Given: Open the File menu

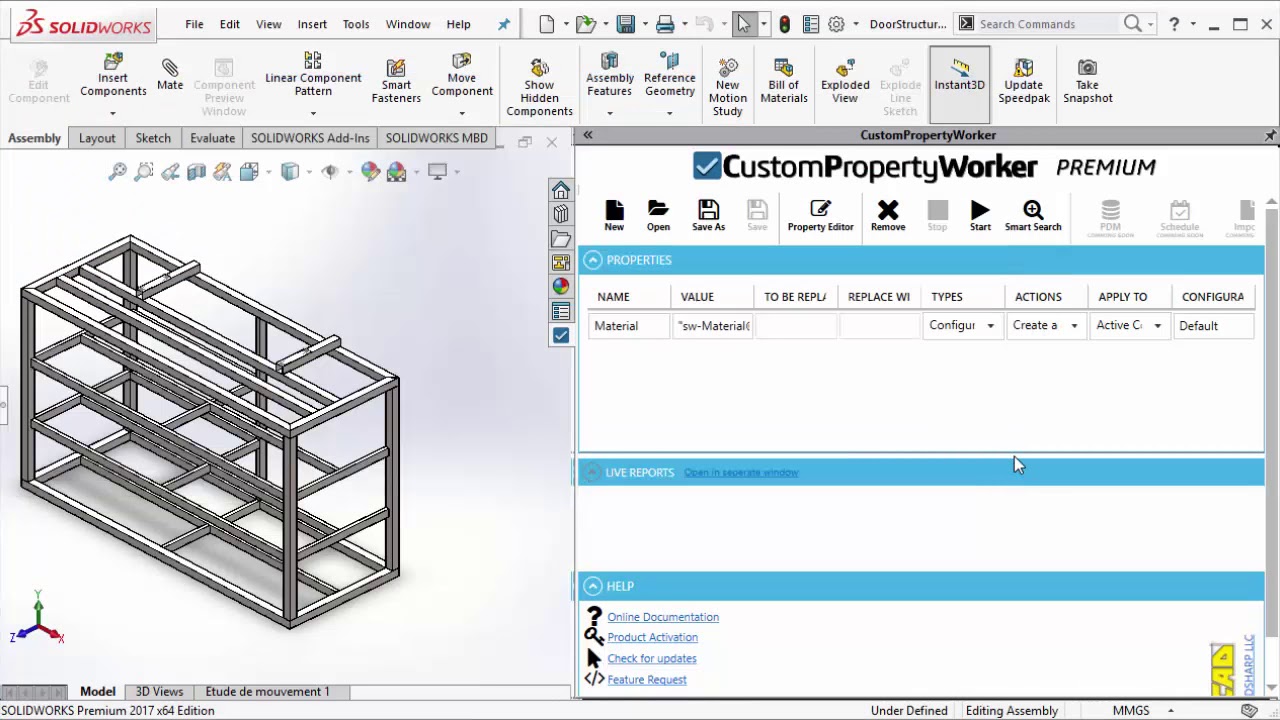Looking at the screenshot, I should point(194,24).
